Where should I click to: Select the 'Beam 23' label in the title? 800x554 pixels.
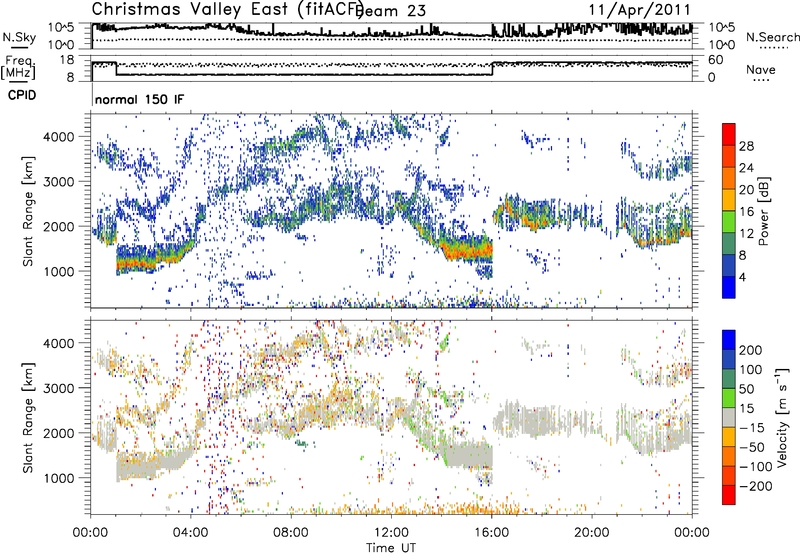pos(389,11)
